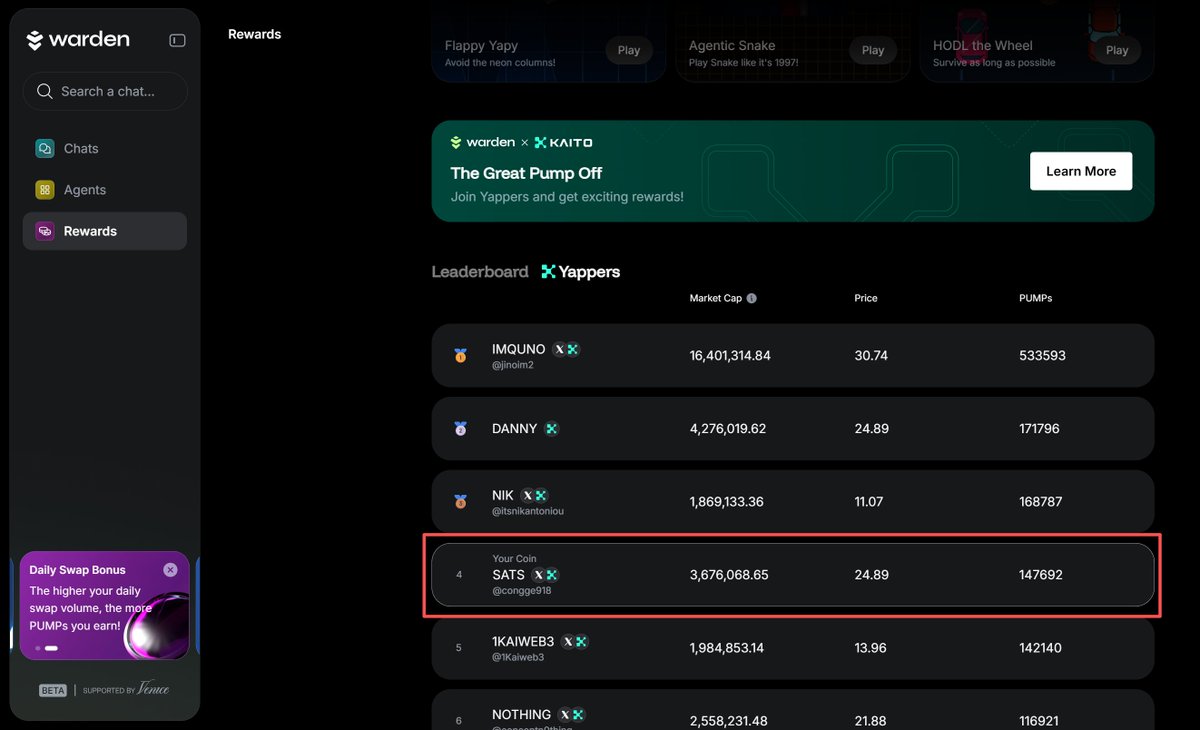Click the 1KAIWEB3 price 13.96
Viewport: 1200px width, 730px height.
(x=870, y=648)
